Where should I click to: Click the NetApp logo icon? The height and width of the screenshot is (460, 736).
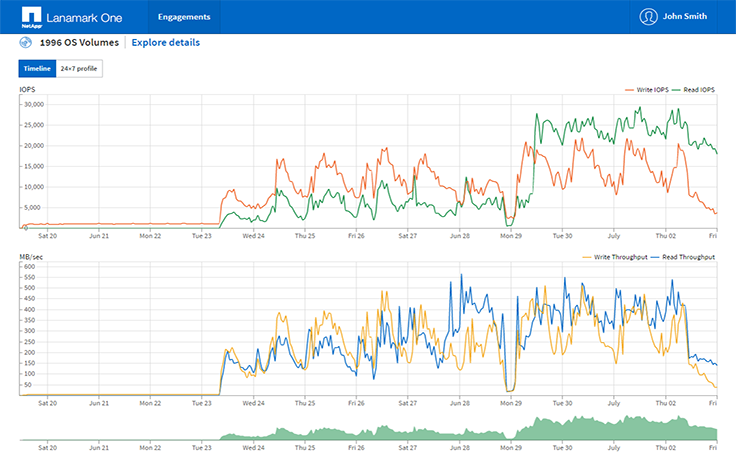[x=30, y=16]
